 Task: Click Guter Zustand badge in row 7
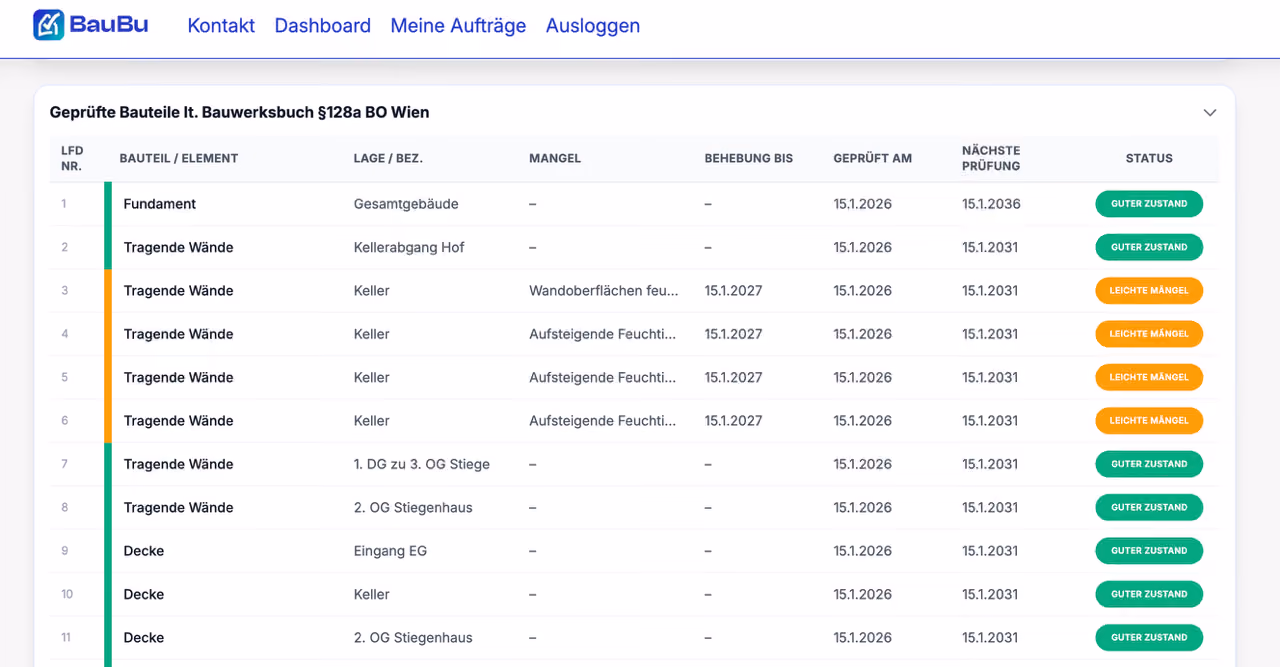[x=1149, y=464]
